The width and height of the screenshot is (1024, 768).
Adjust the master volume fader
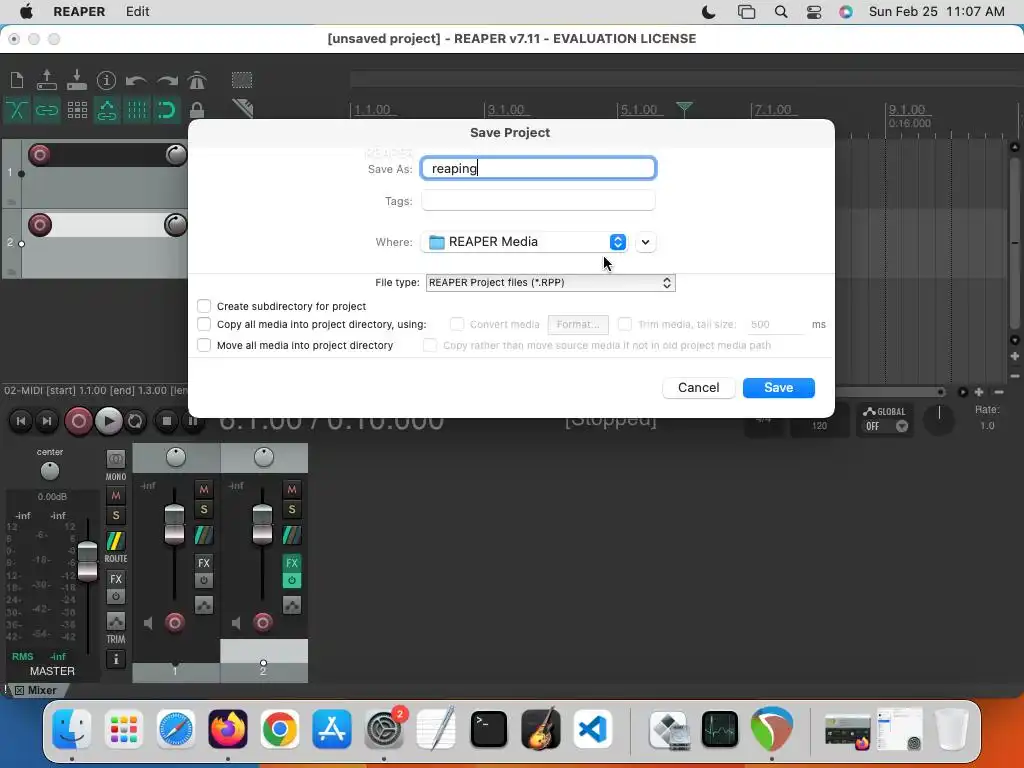point(87,562)
